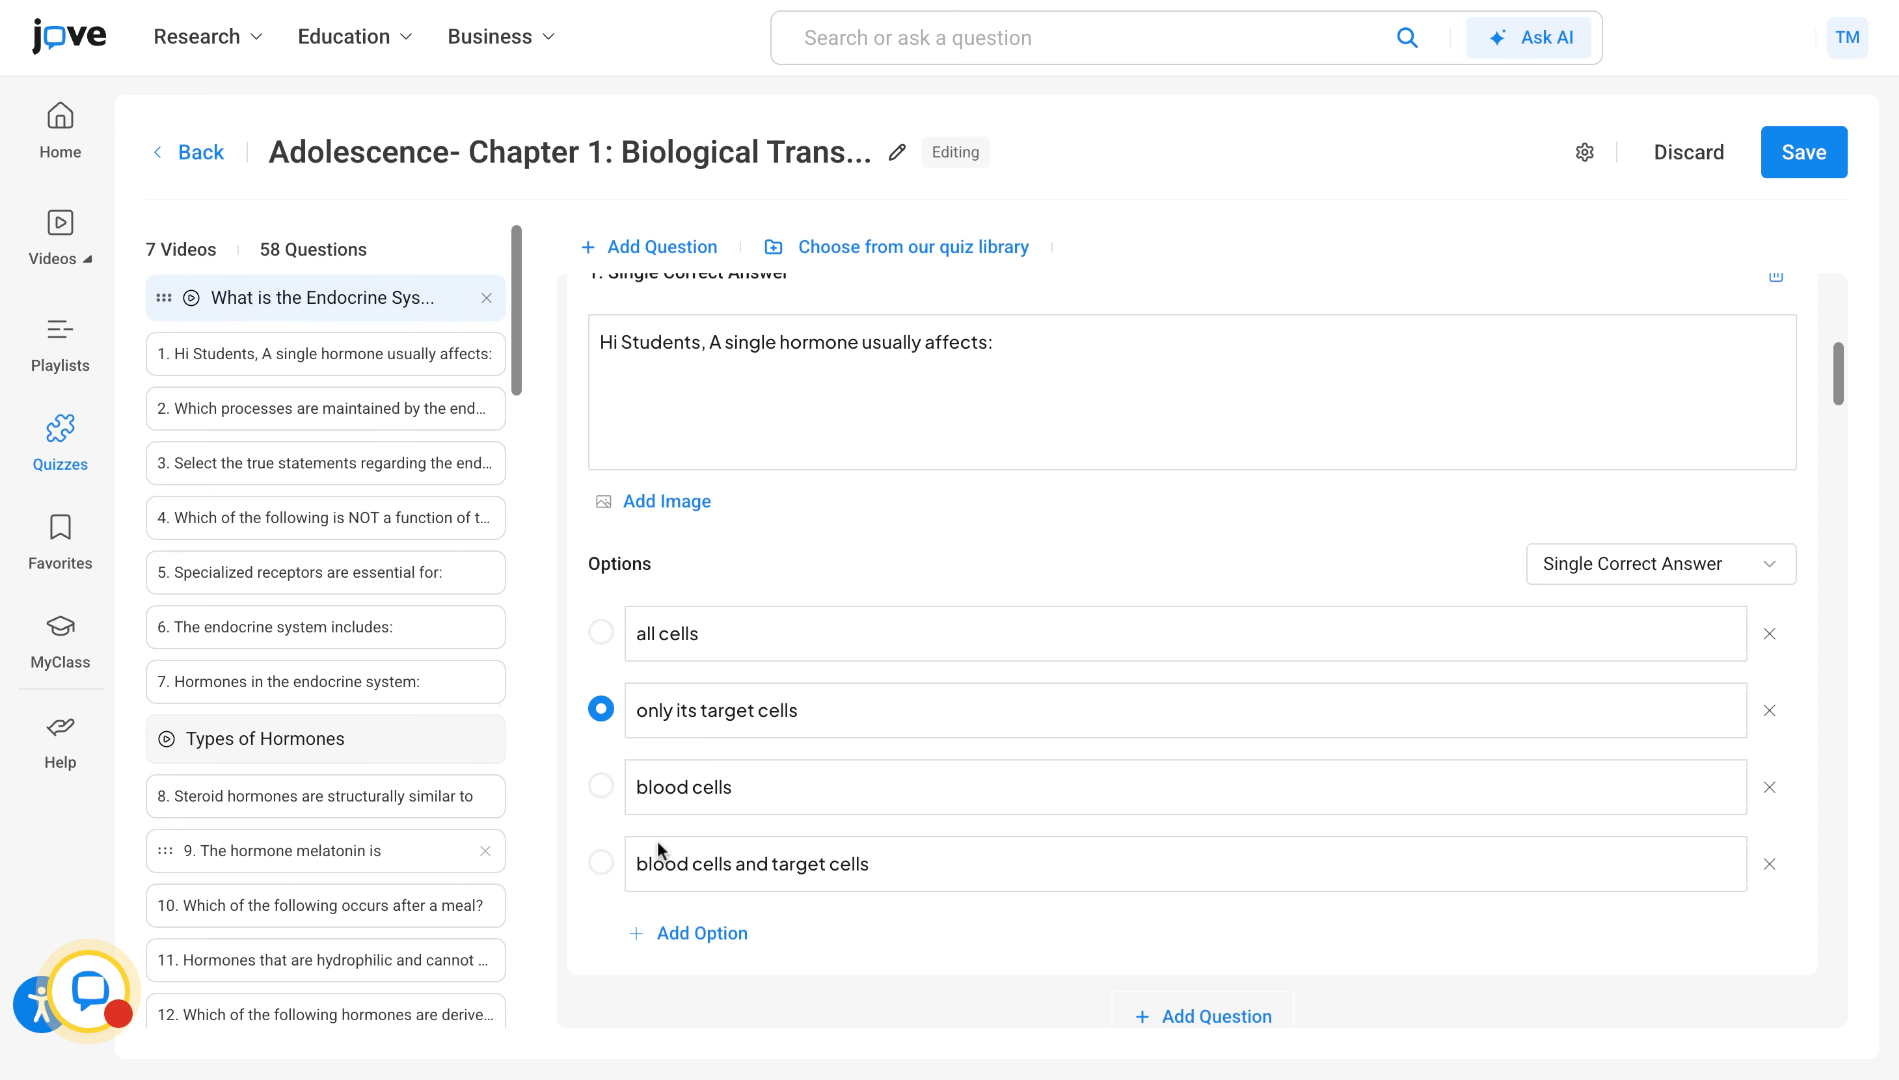Open Quizzes in the left sidebar
1899x1080 pixels.
click(60, 442)
